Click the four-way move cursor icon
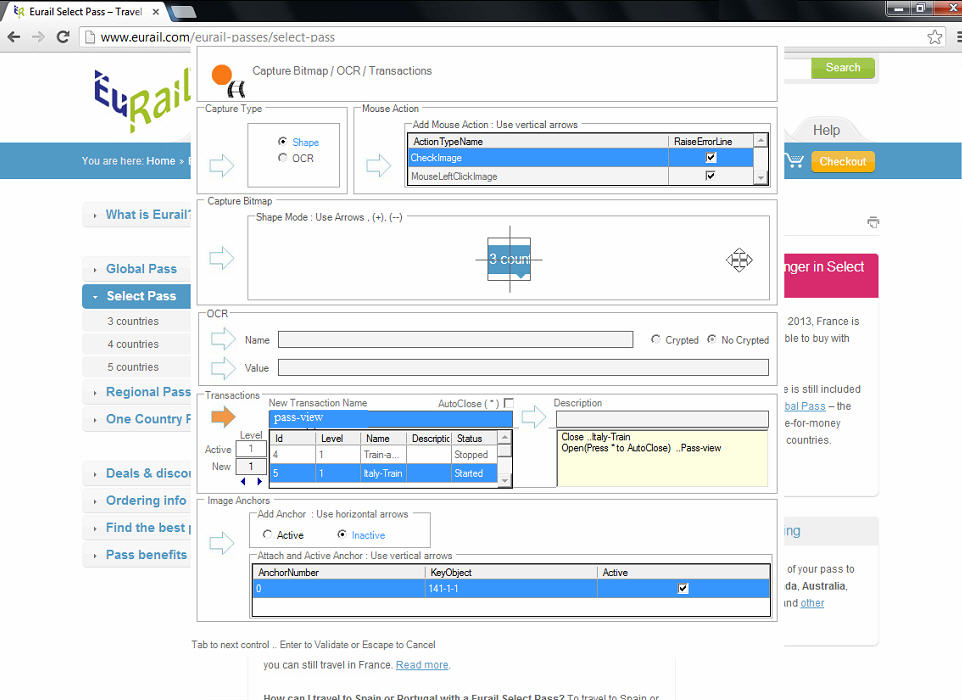The image size is (962, 700). coord(739,260)
